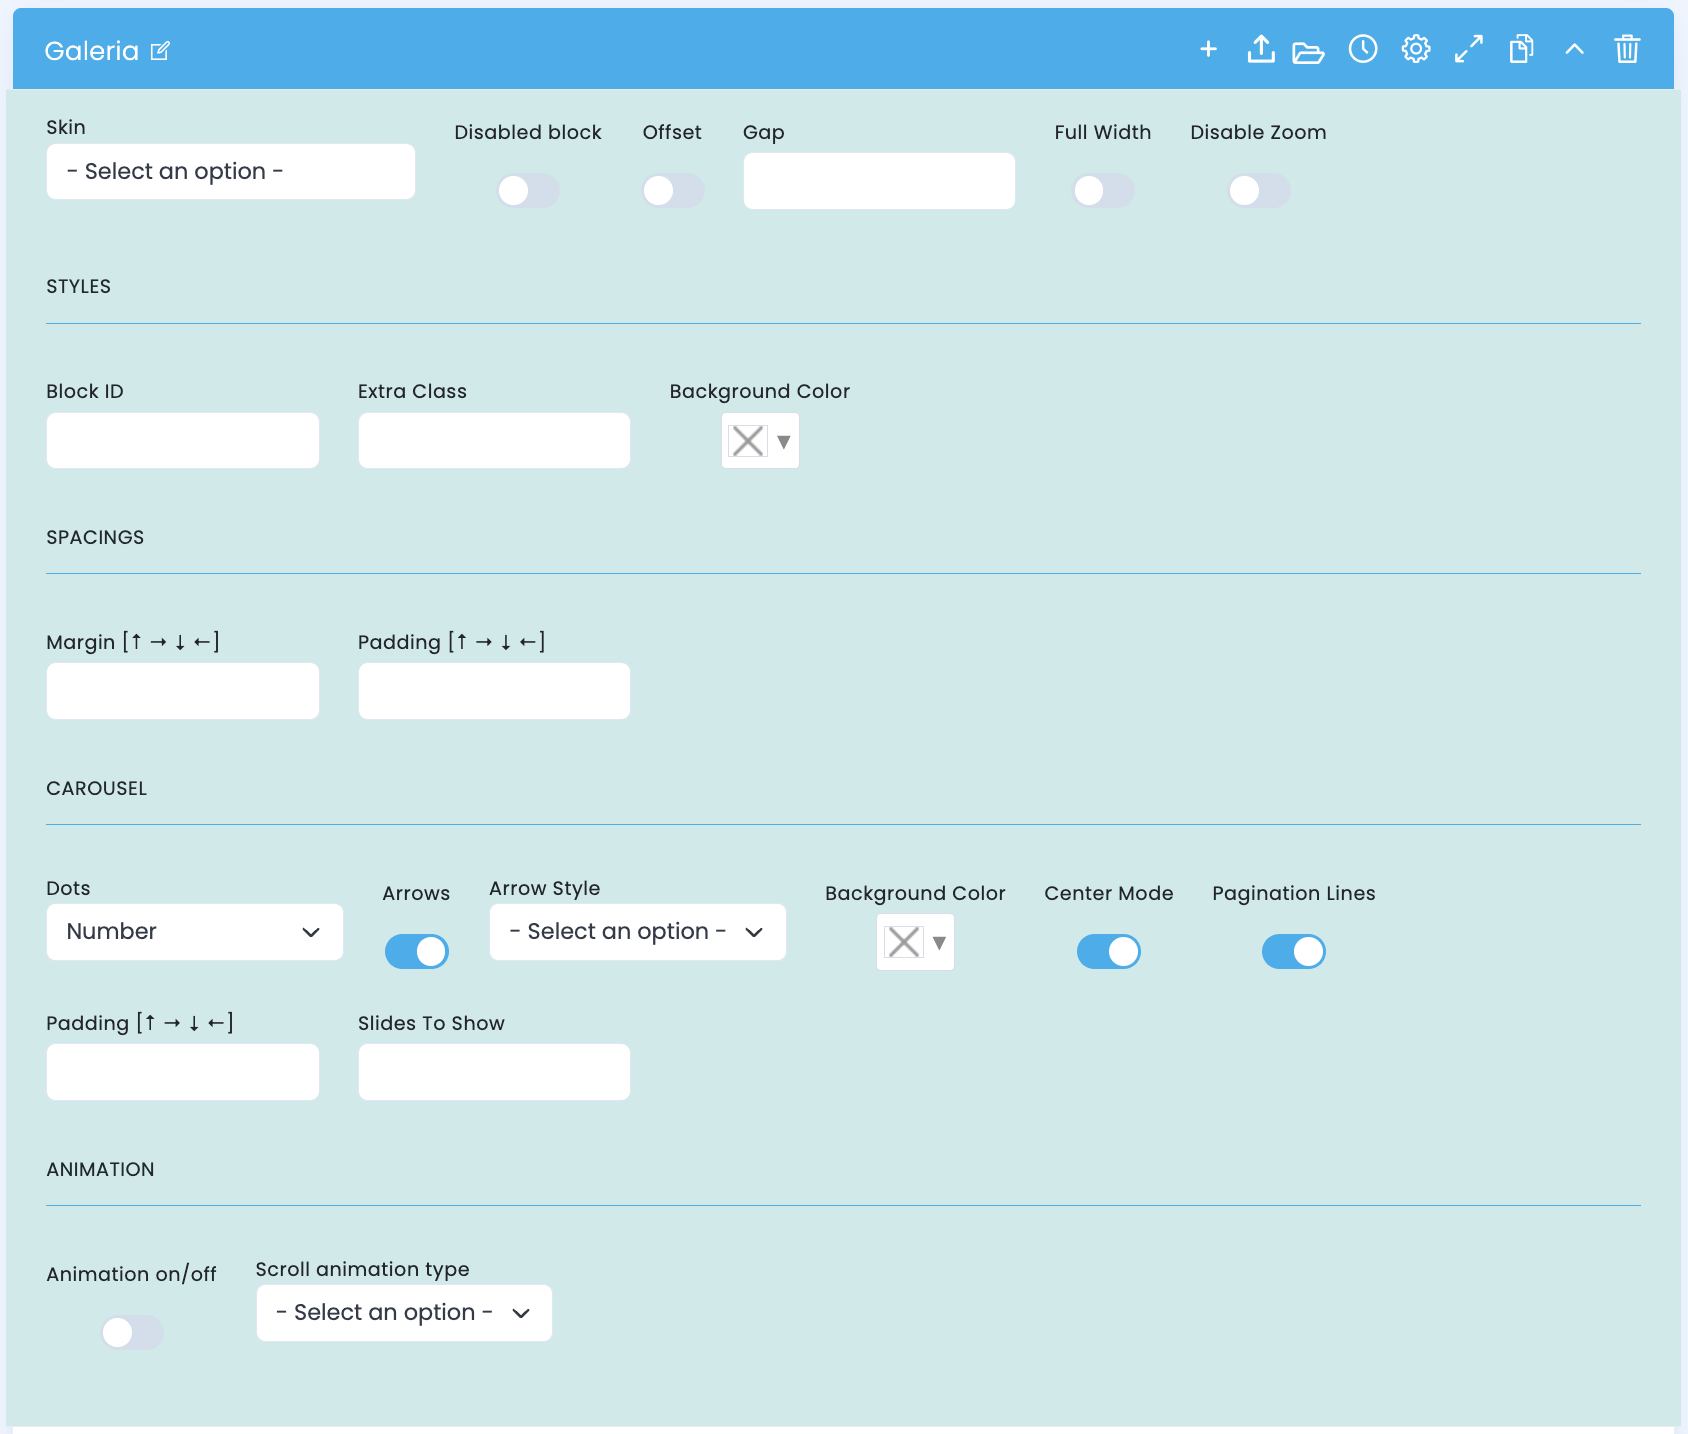Click the plus icon in the Galeria header
This screenshot has height=1434, width=1688.
coord(1208,49)
